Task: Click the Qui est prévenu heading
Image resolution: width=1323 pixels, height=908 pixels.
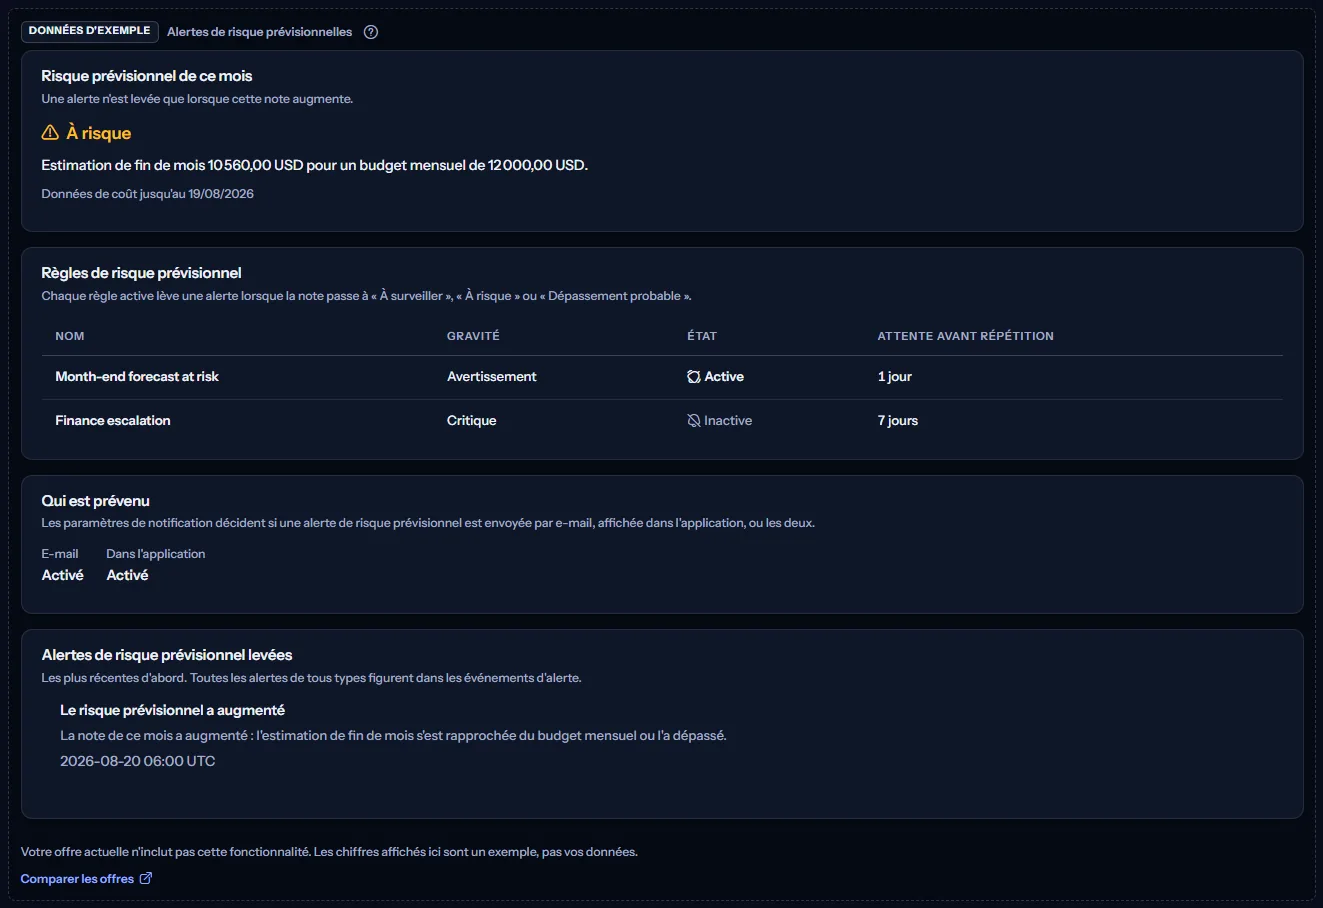Action: point(96,501)
